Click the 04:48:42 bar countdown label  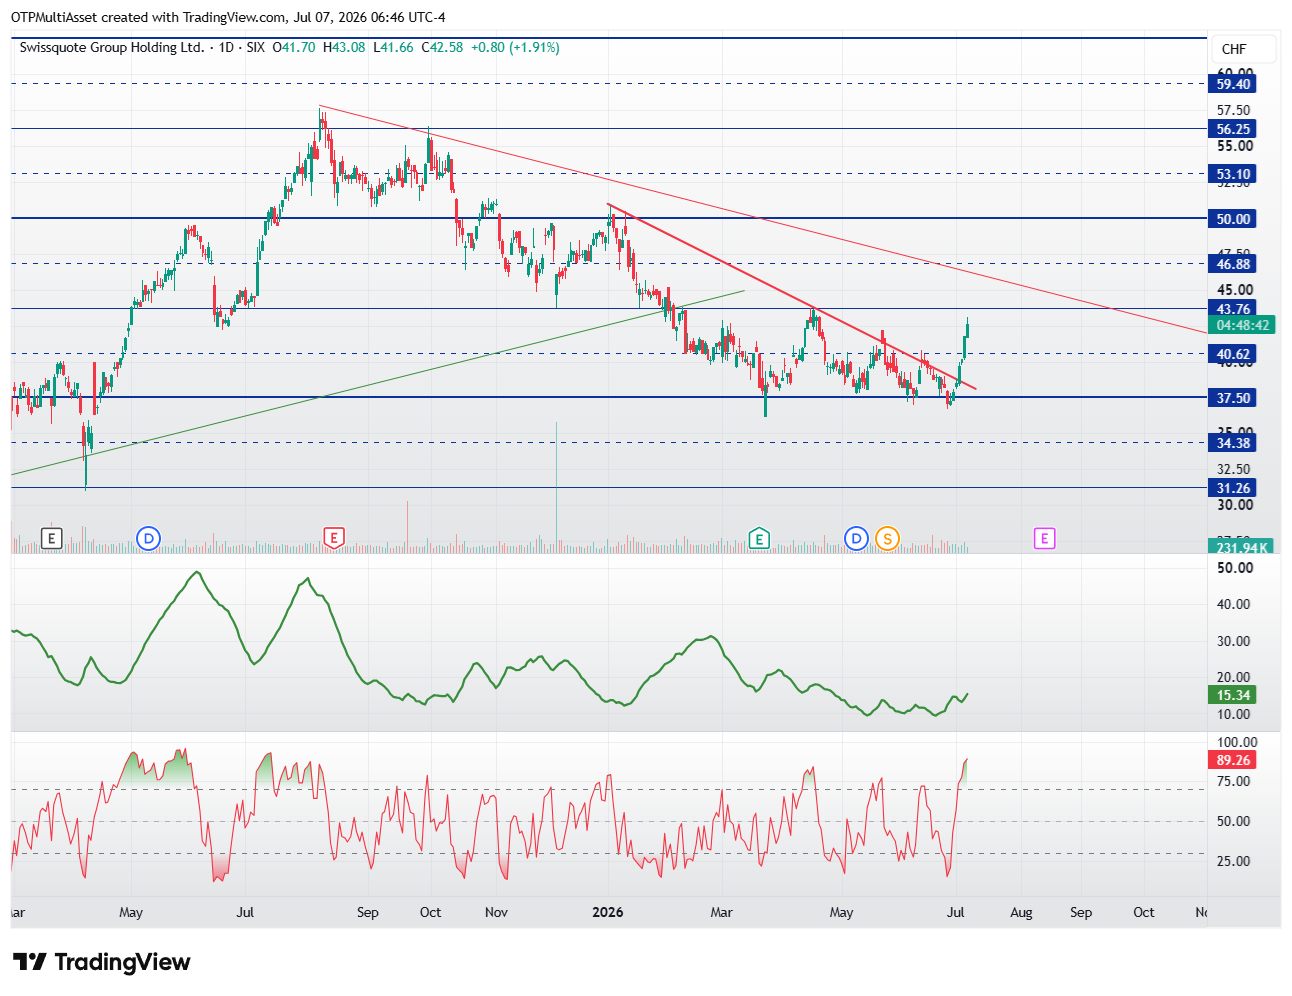[1243, 325]
